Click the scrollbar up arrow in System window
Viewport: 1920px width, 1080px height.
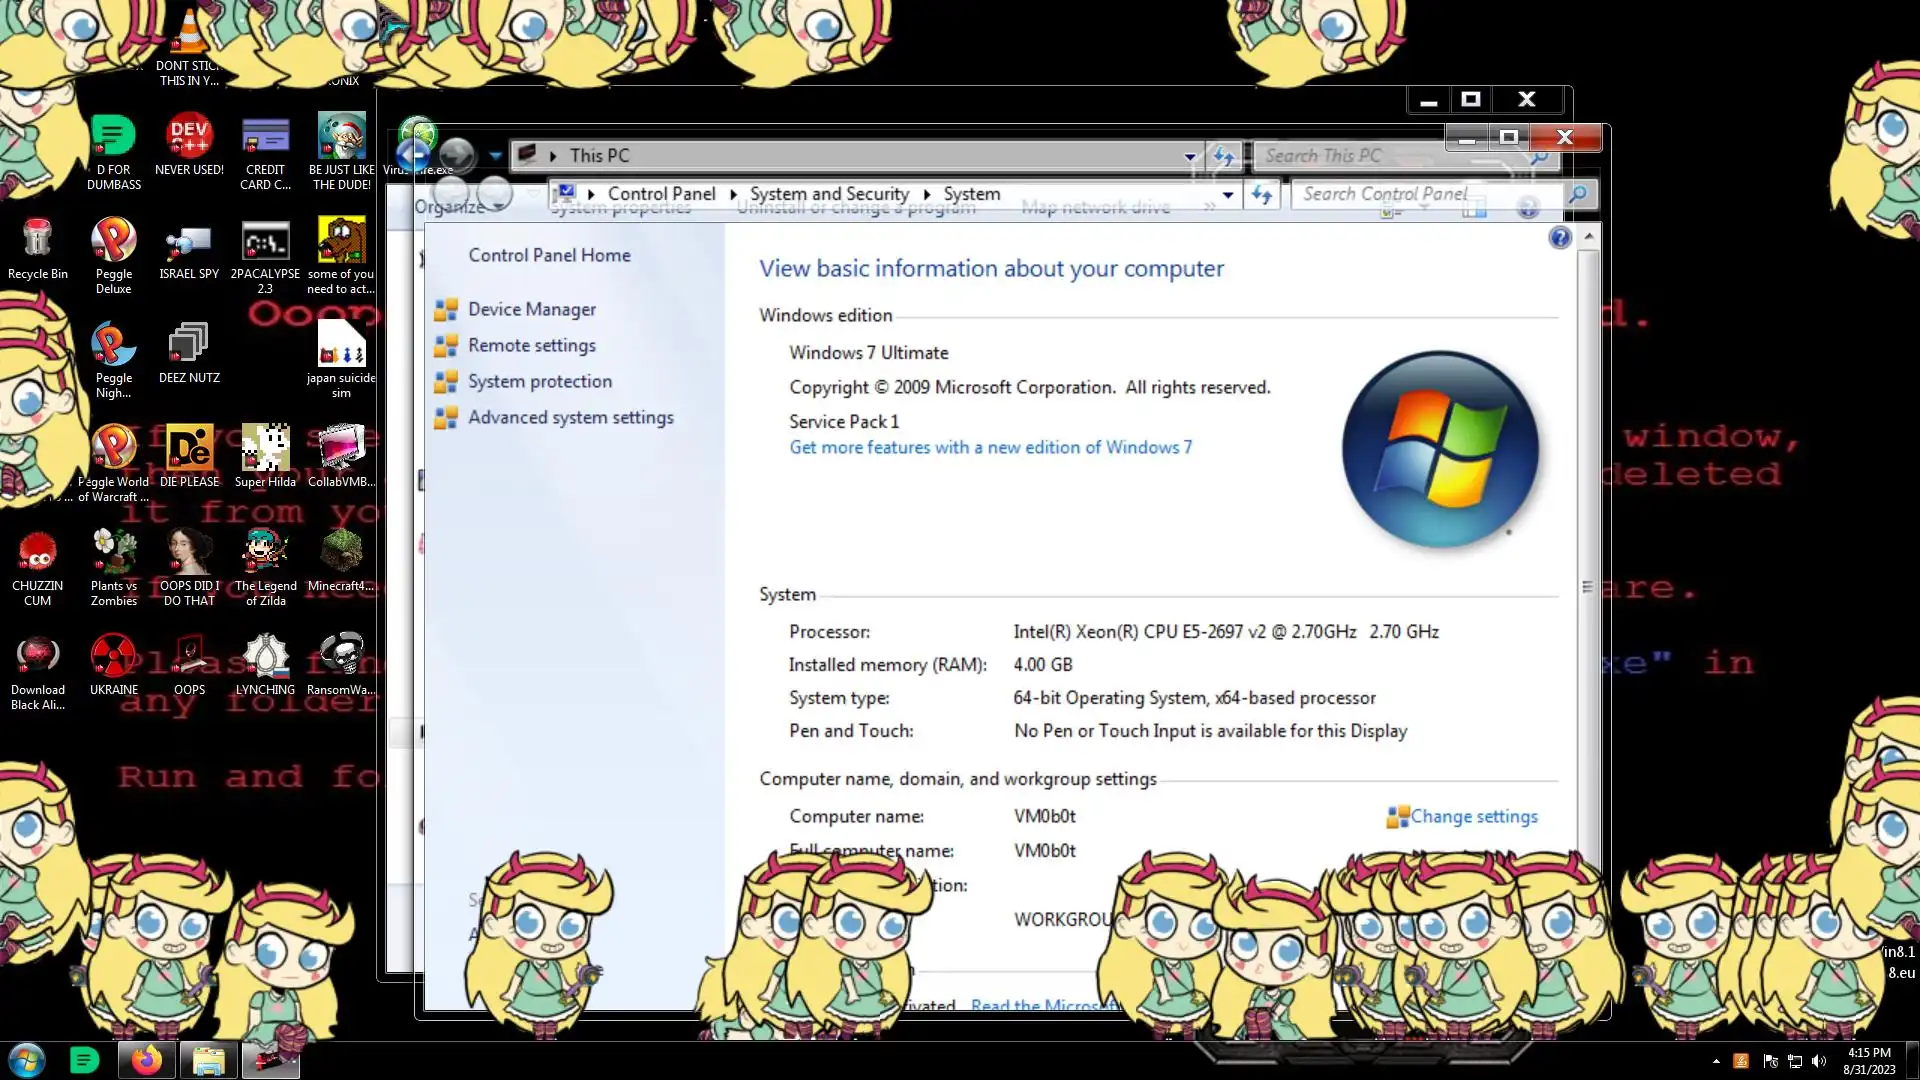coord(1588,237)
